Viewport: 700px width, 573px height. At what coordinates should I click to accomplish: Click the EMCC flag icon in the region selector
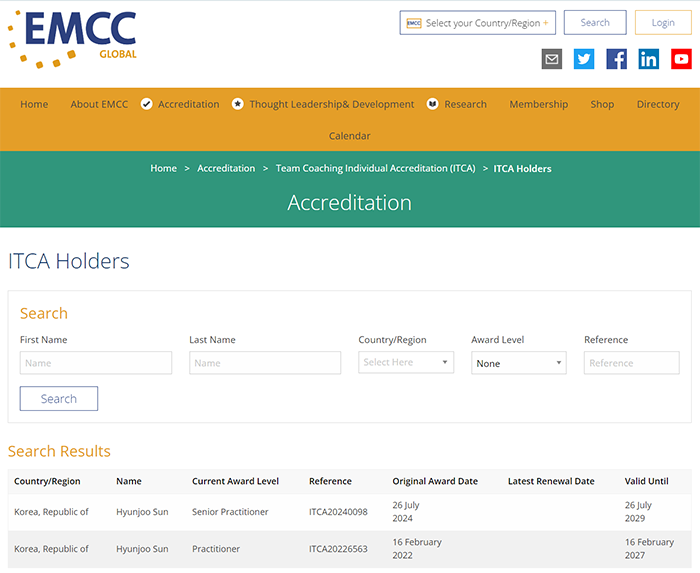(414, 23)
